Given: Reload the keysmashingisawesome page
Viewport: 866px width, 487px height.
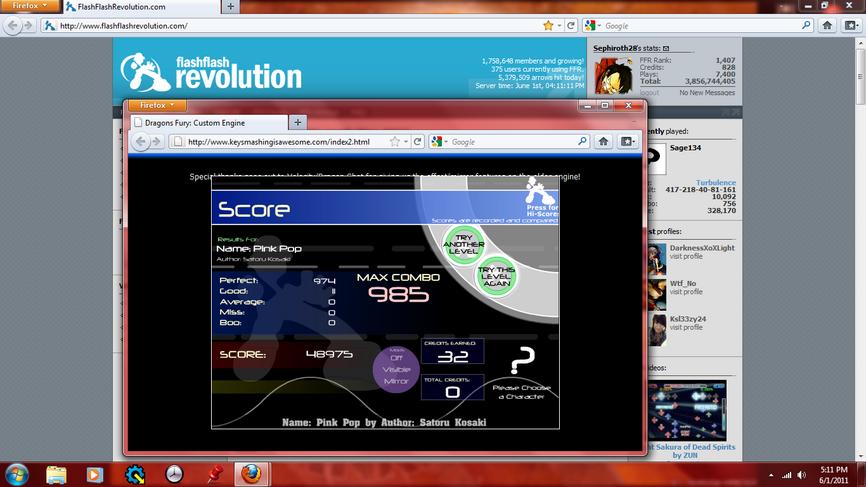Looking at the screenshot, I should click(418, 142).
